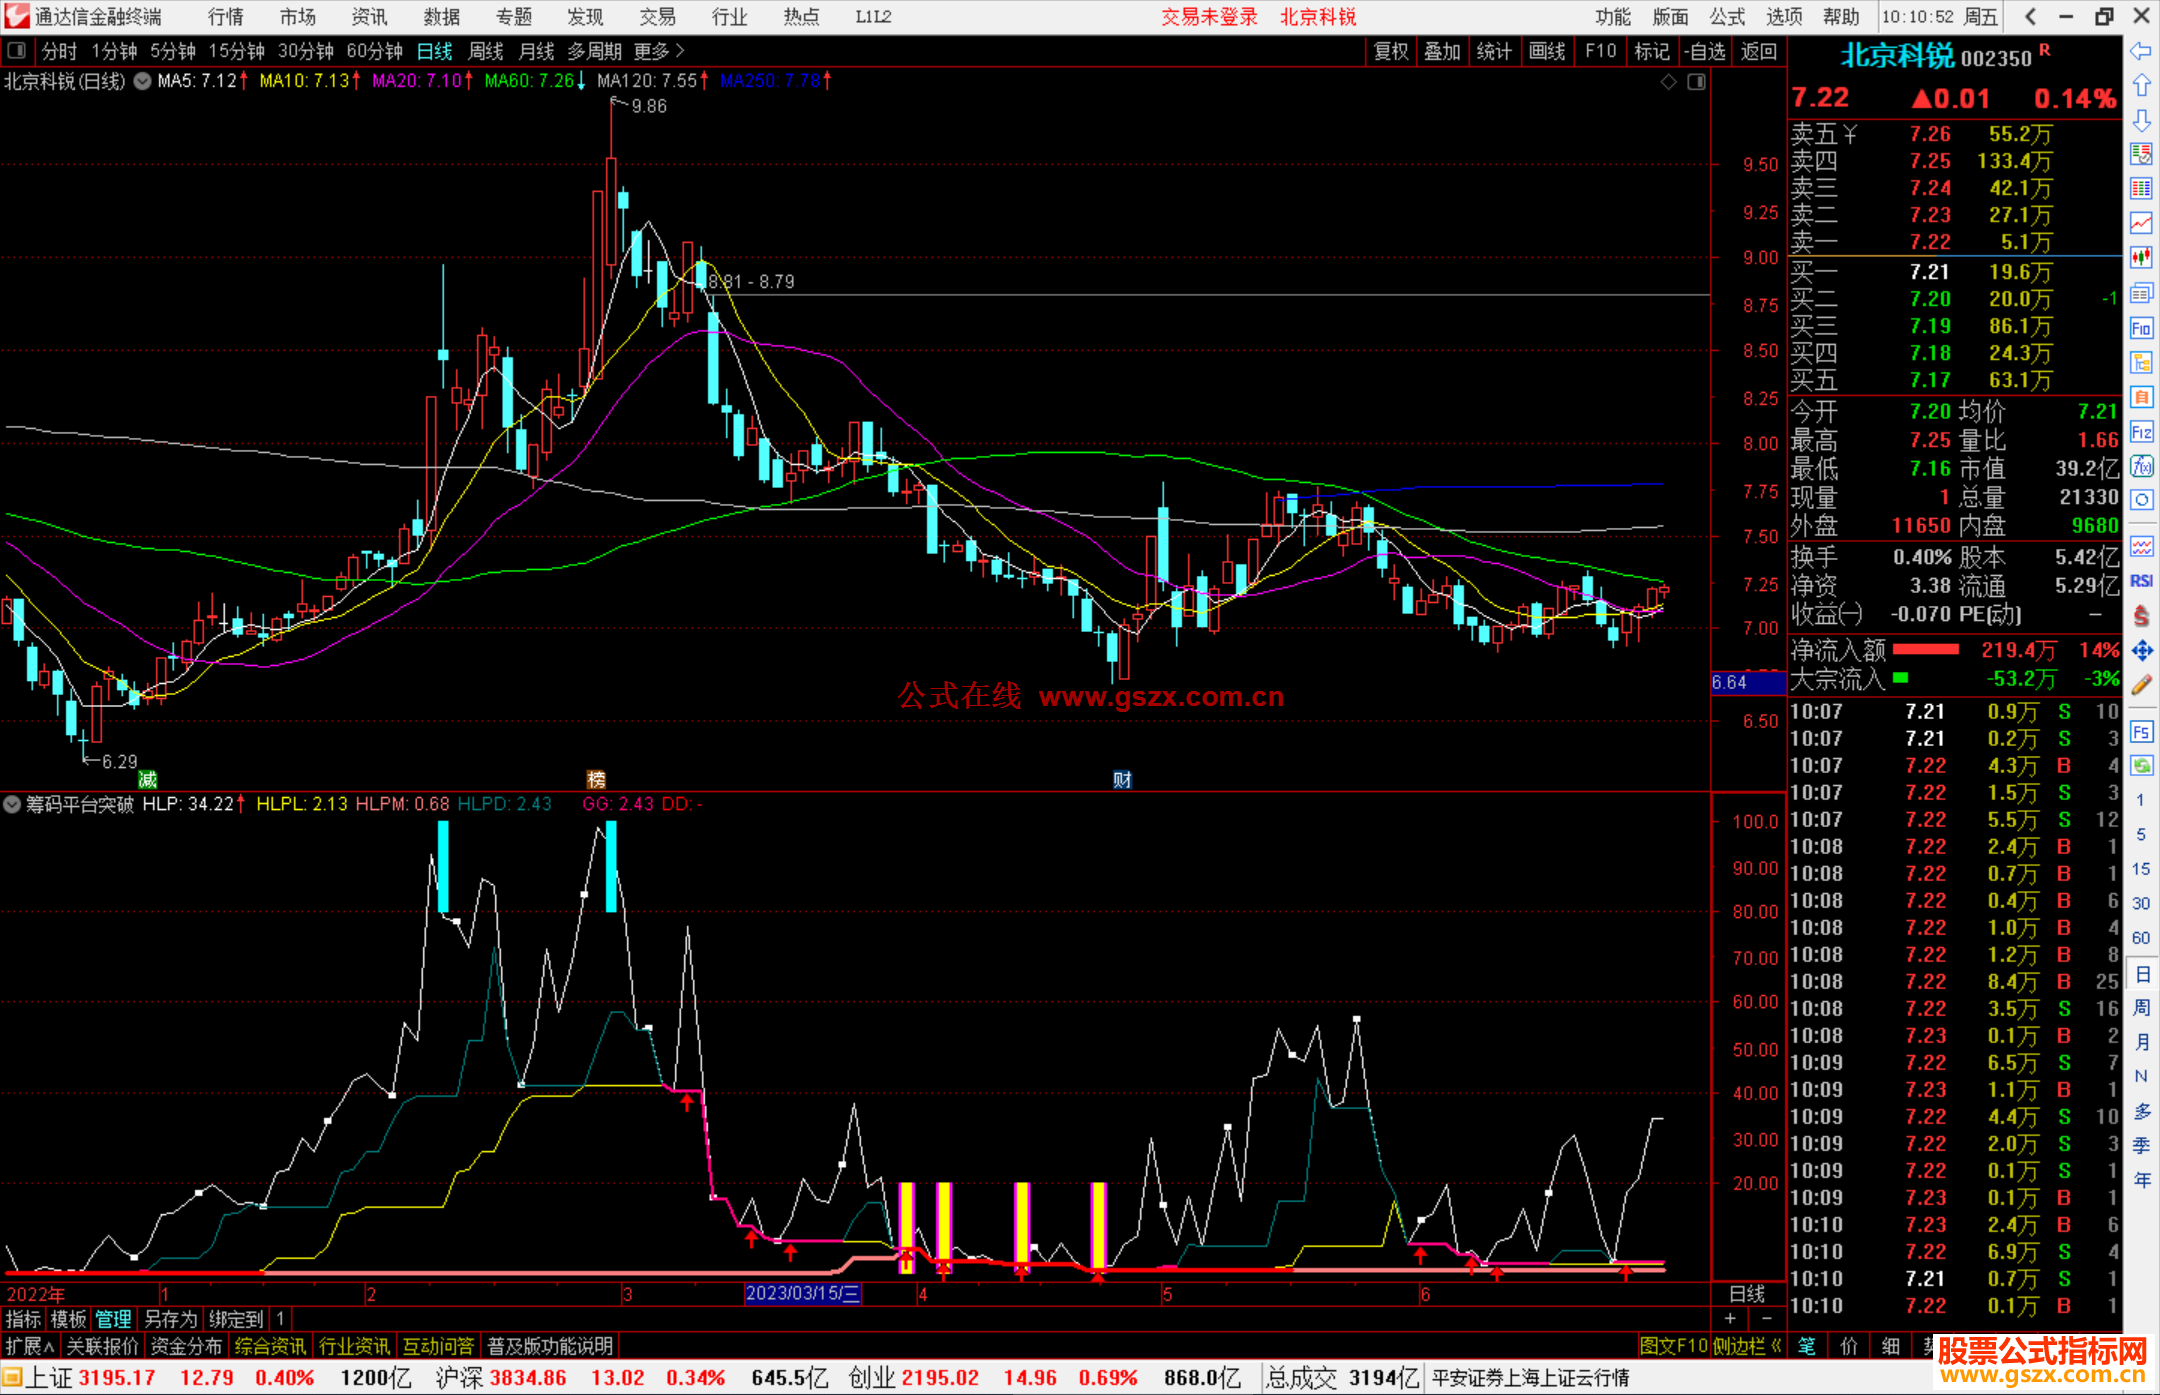Image resolution: width=2160 pixels, height=1395 pixels.
Task: Open the candlestick chart sidebar icon
Action: (2141, 258)
